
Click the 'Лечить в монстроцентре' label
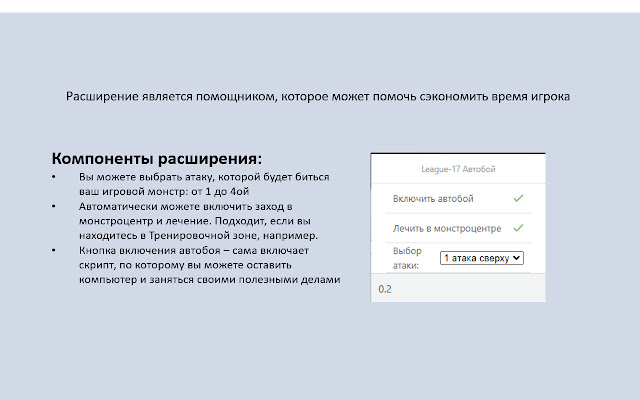pos(447,229)
